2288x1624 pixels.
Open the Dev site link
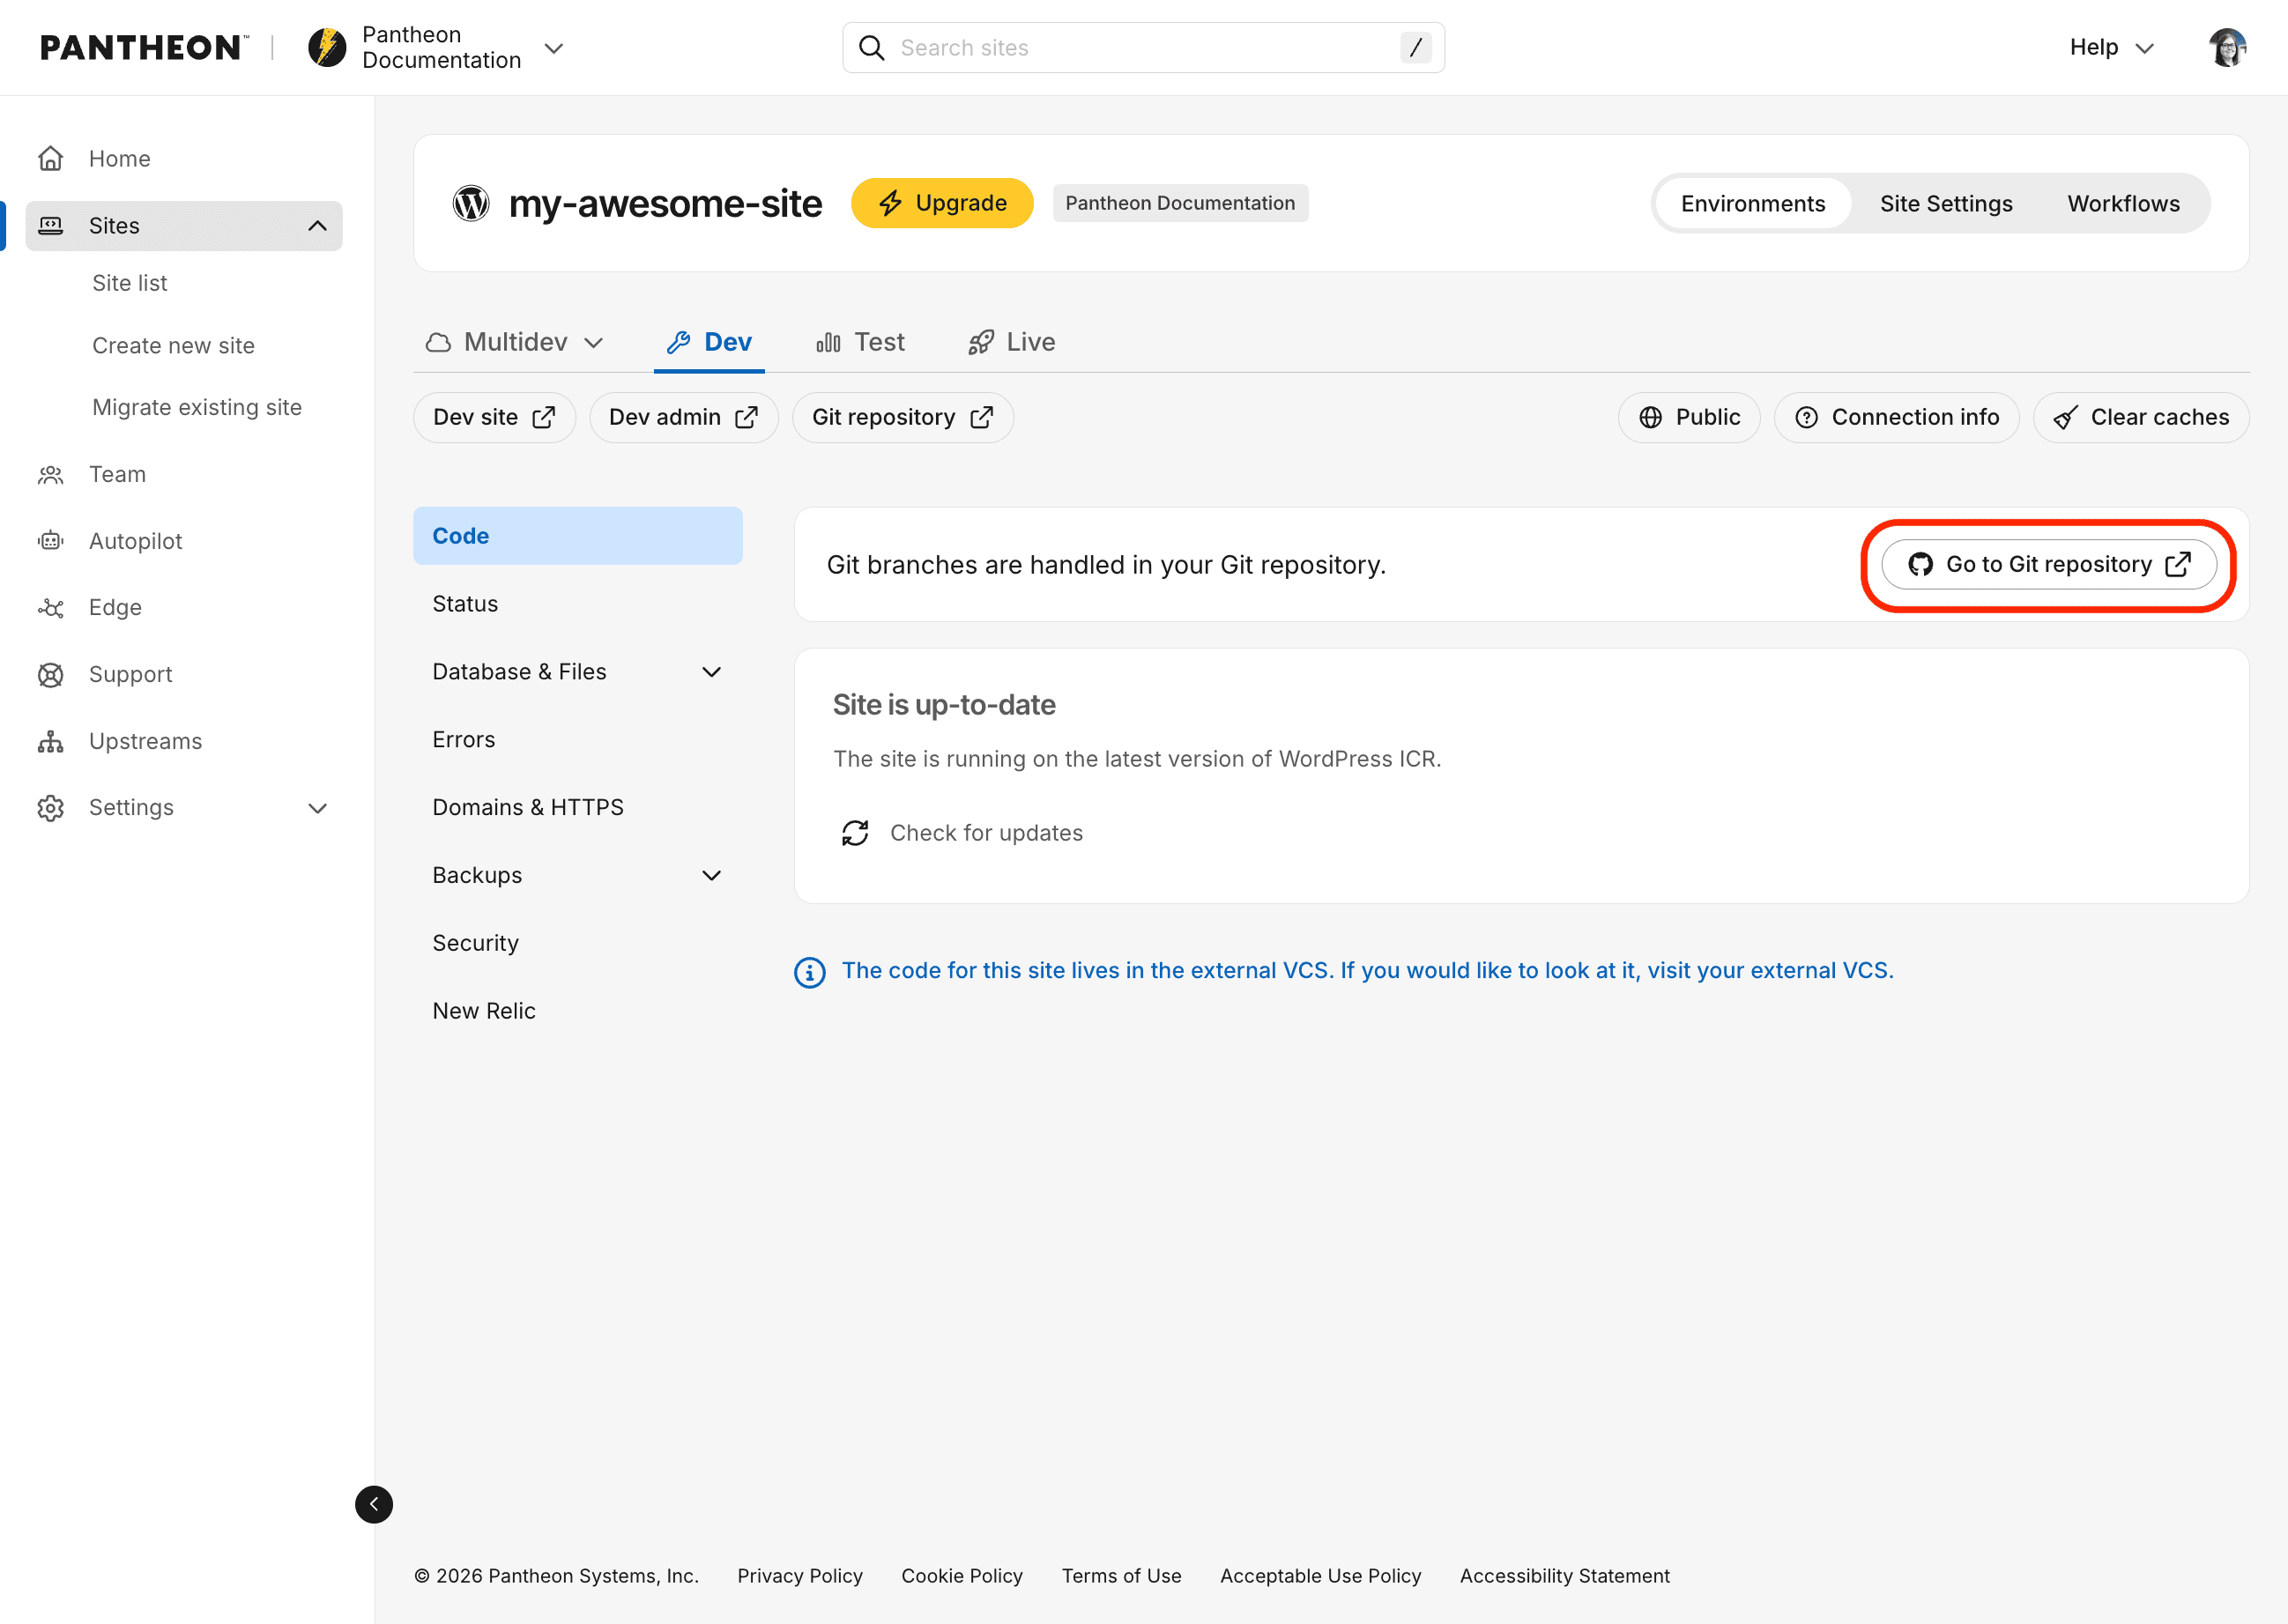[x=494, y=418]
